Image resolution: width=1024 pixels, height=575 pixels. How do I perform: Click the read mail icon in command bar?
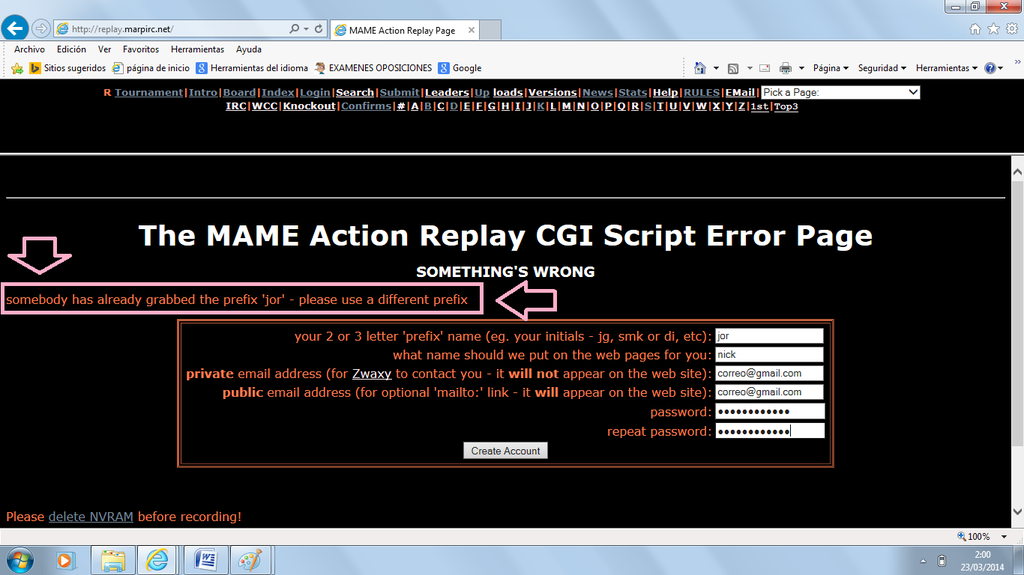pyautogui.click(x=765, y=68)
